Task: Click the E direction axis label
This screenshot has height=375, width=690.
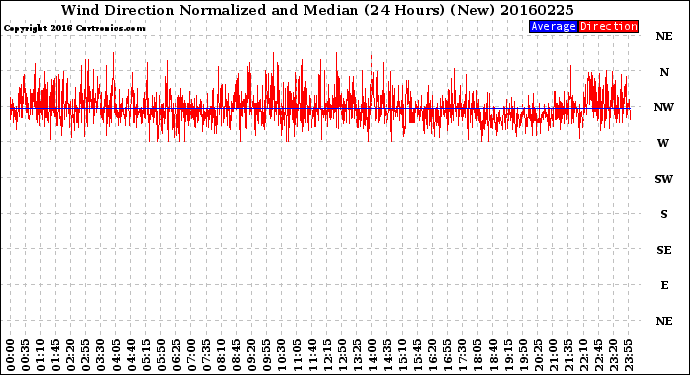Action: [664, 285]
